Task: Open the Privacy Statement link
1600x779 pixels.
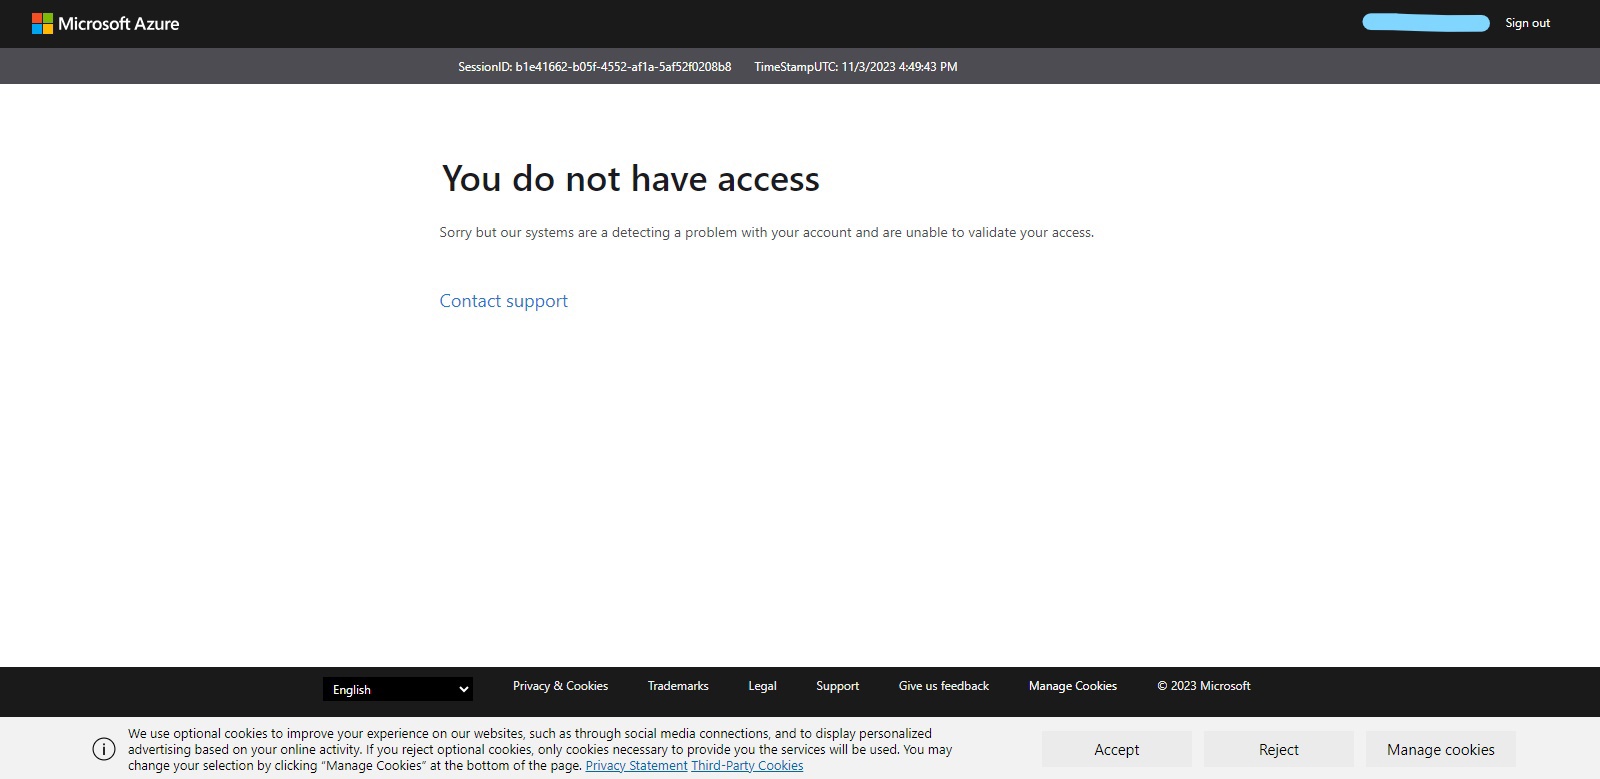Action: point(636,766)
